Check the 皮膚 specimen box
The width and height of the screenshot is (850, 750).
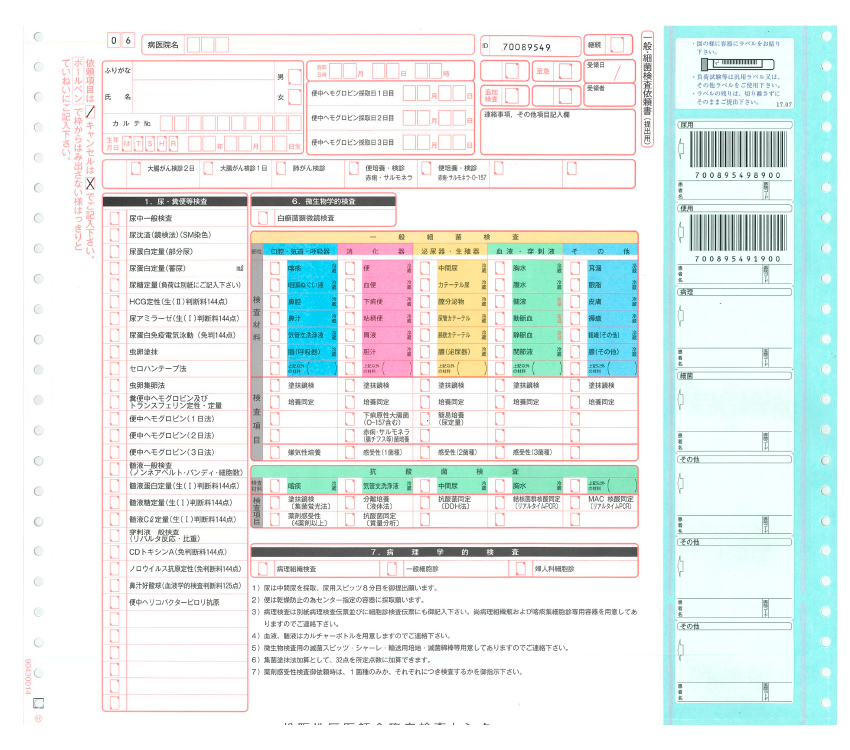point(575,301)
